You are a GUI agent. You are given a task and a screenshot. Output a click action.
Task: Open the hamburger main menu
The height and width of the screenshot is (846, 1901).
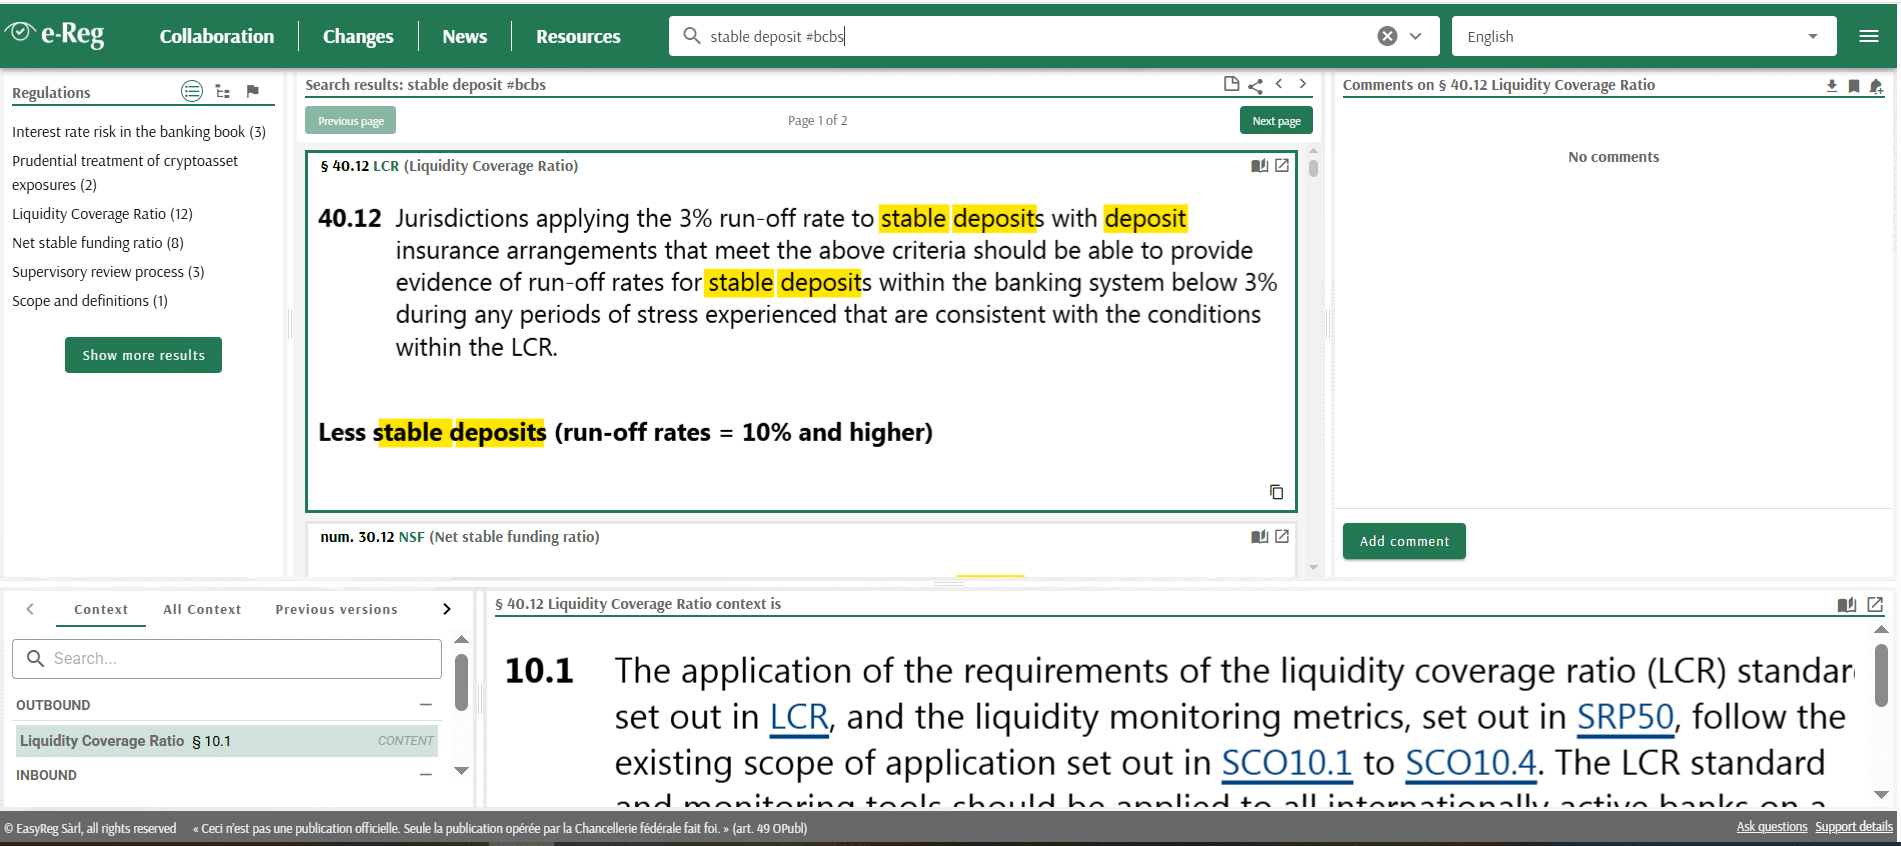tap(1868, 36)
